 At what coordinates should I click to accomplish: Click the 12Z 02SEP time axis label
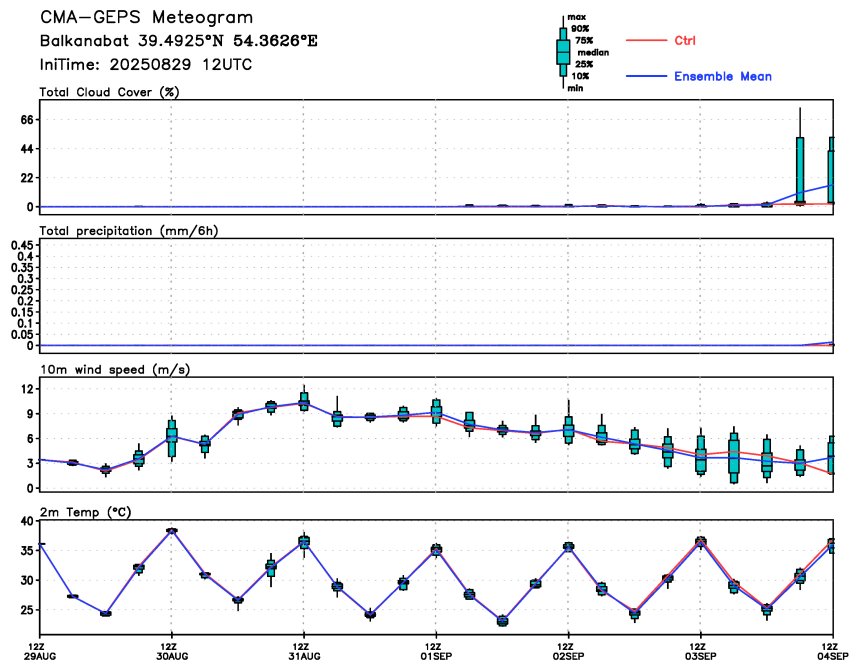[569, 651]
